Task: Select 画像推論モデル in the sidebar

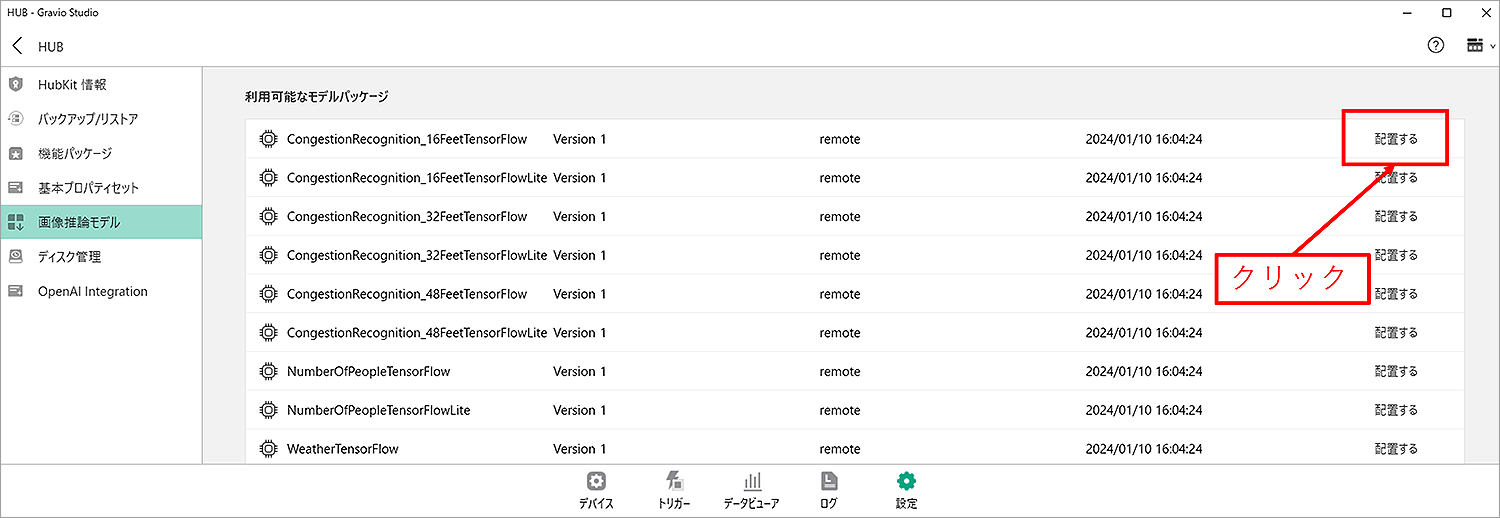Action: (x=101, y=222)
